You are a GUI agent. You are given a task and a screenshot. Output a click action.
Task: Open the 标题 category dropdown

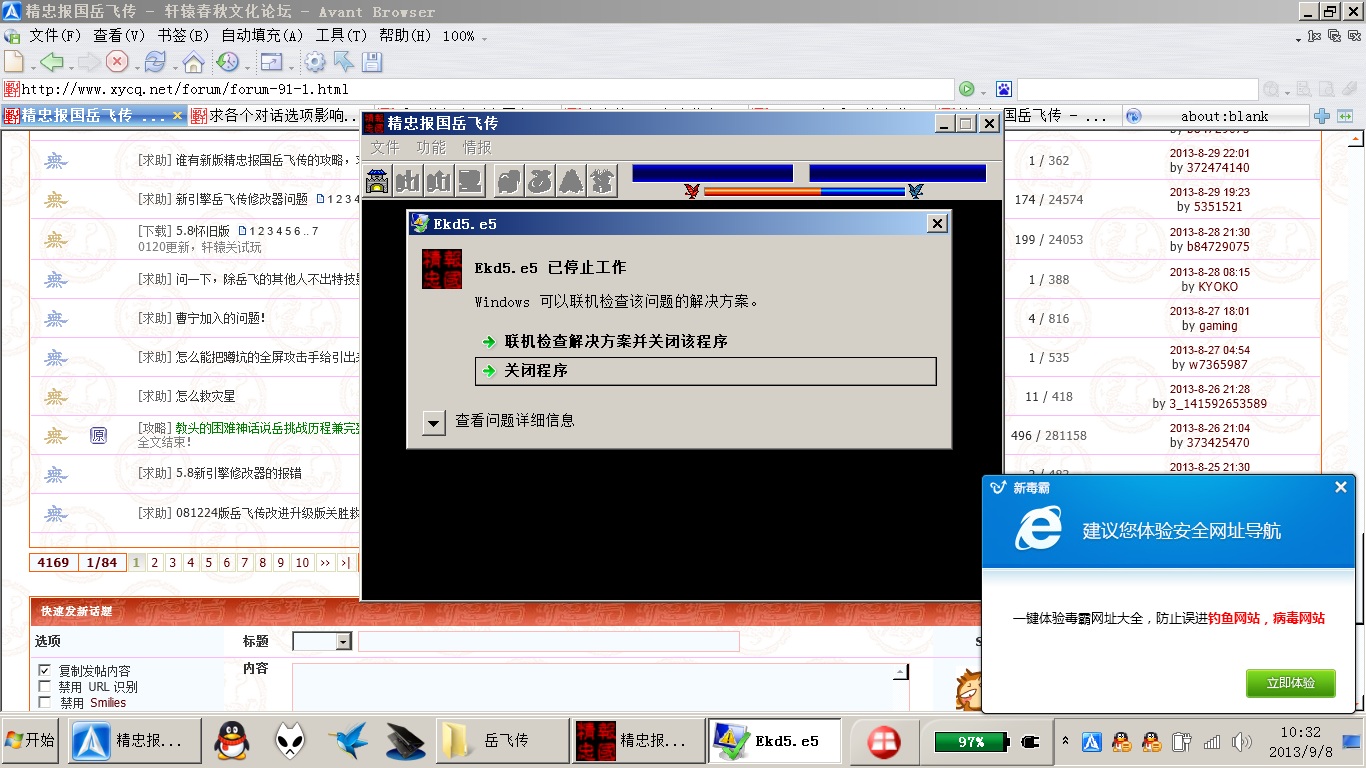tap(322, 642)
